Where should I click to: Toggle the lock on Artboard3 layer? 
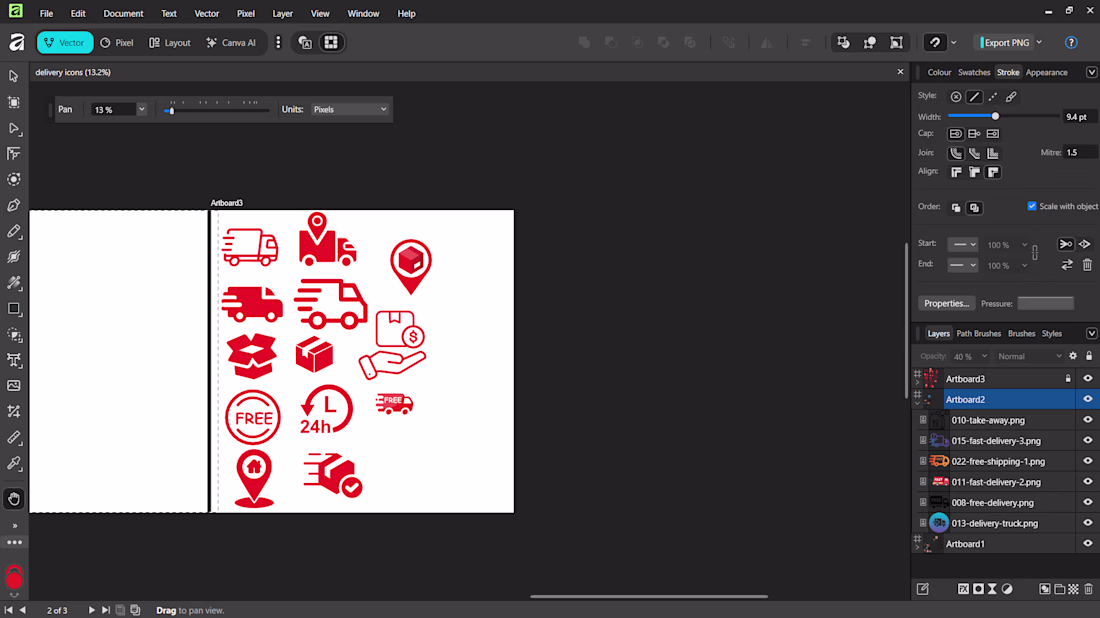[1068, 379]
